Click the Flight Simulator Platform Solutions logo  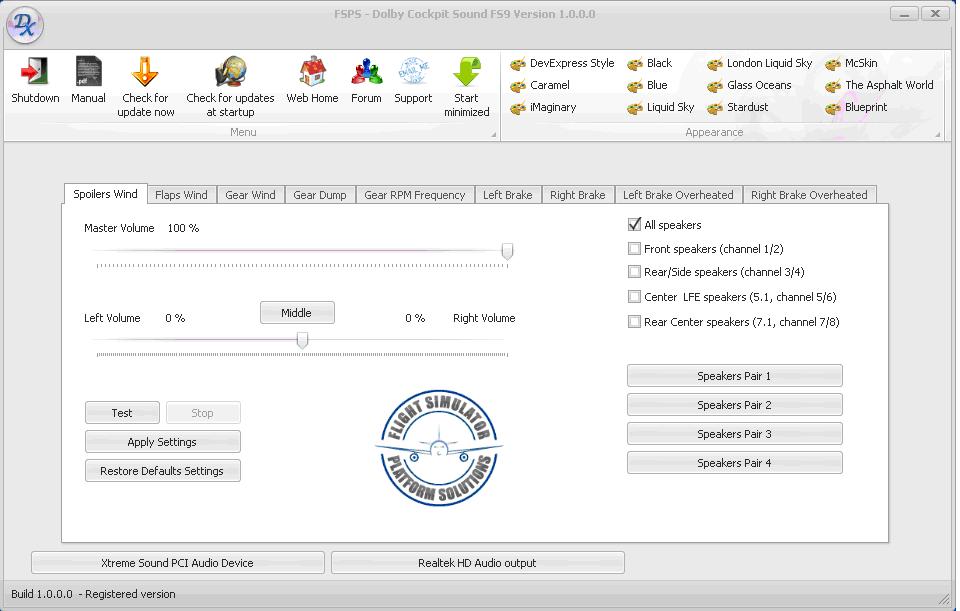pyautogui.click(x=439, y=448)
